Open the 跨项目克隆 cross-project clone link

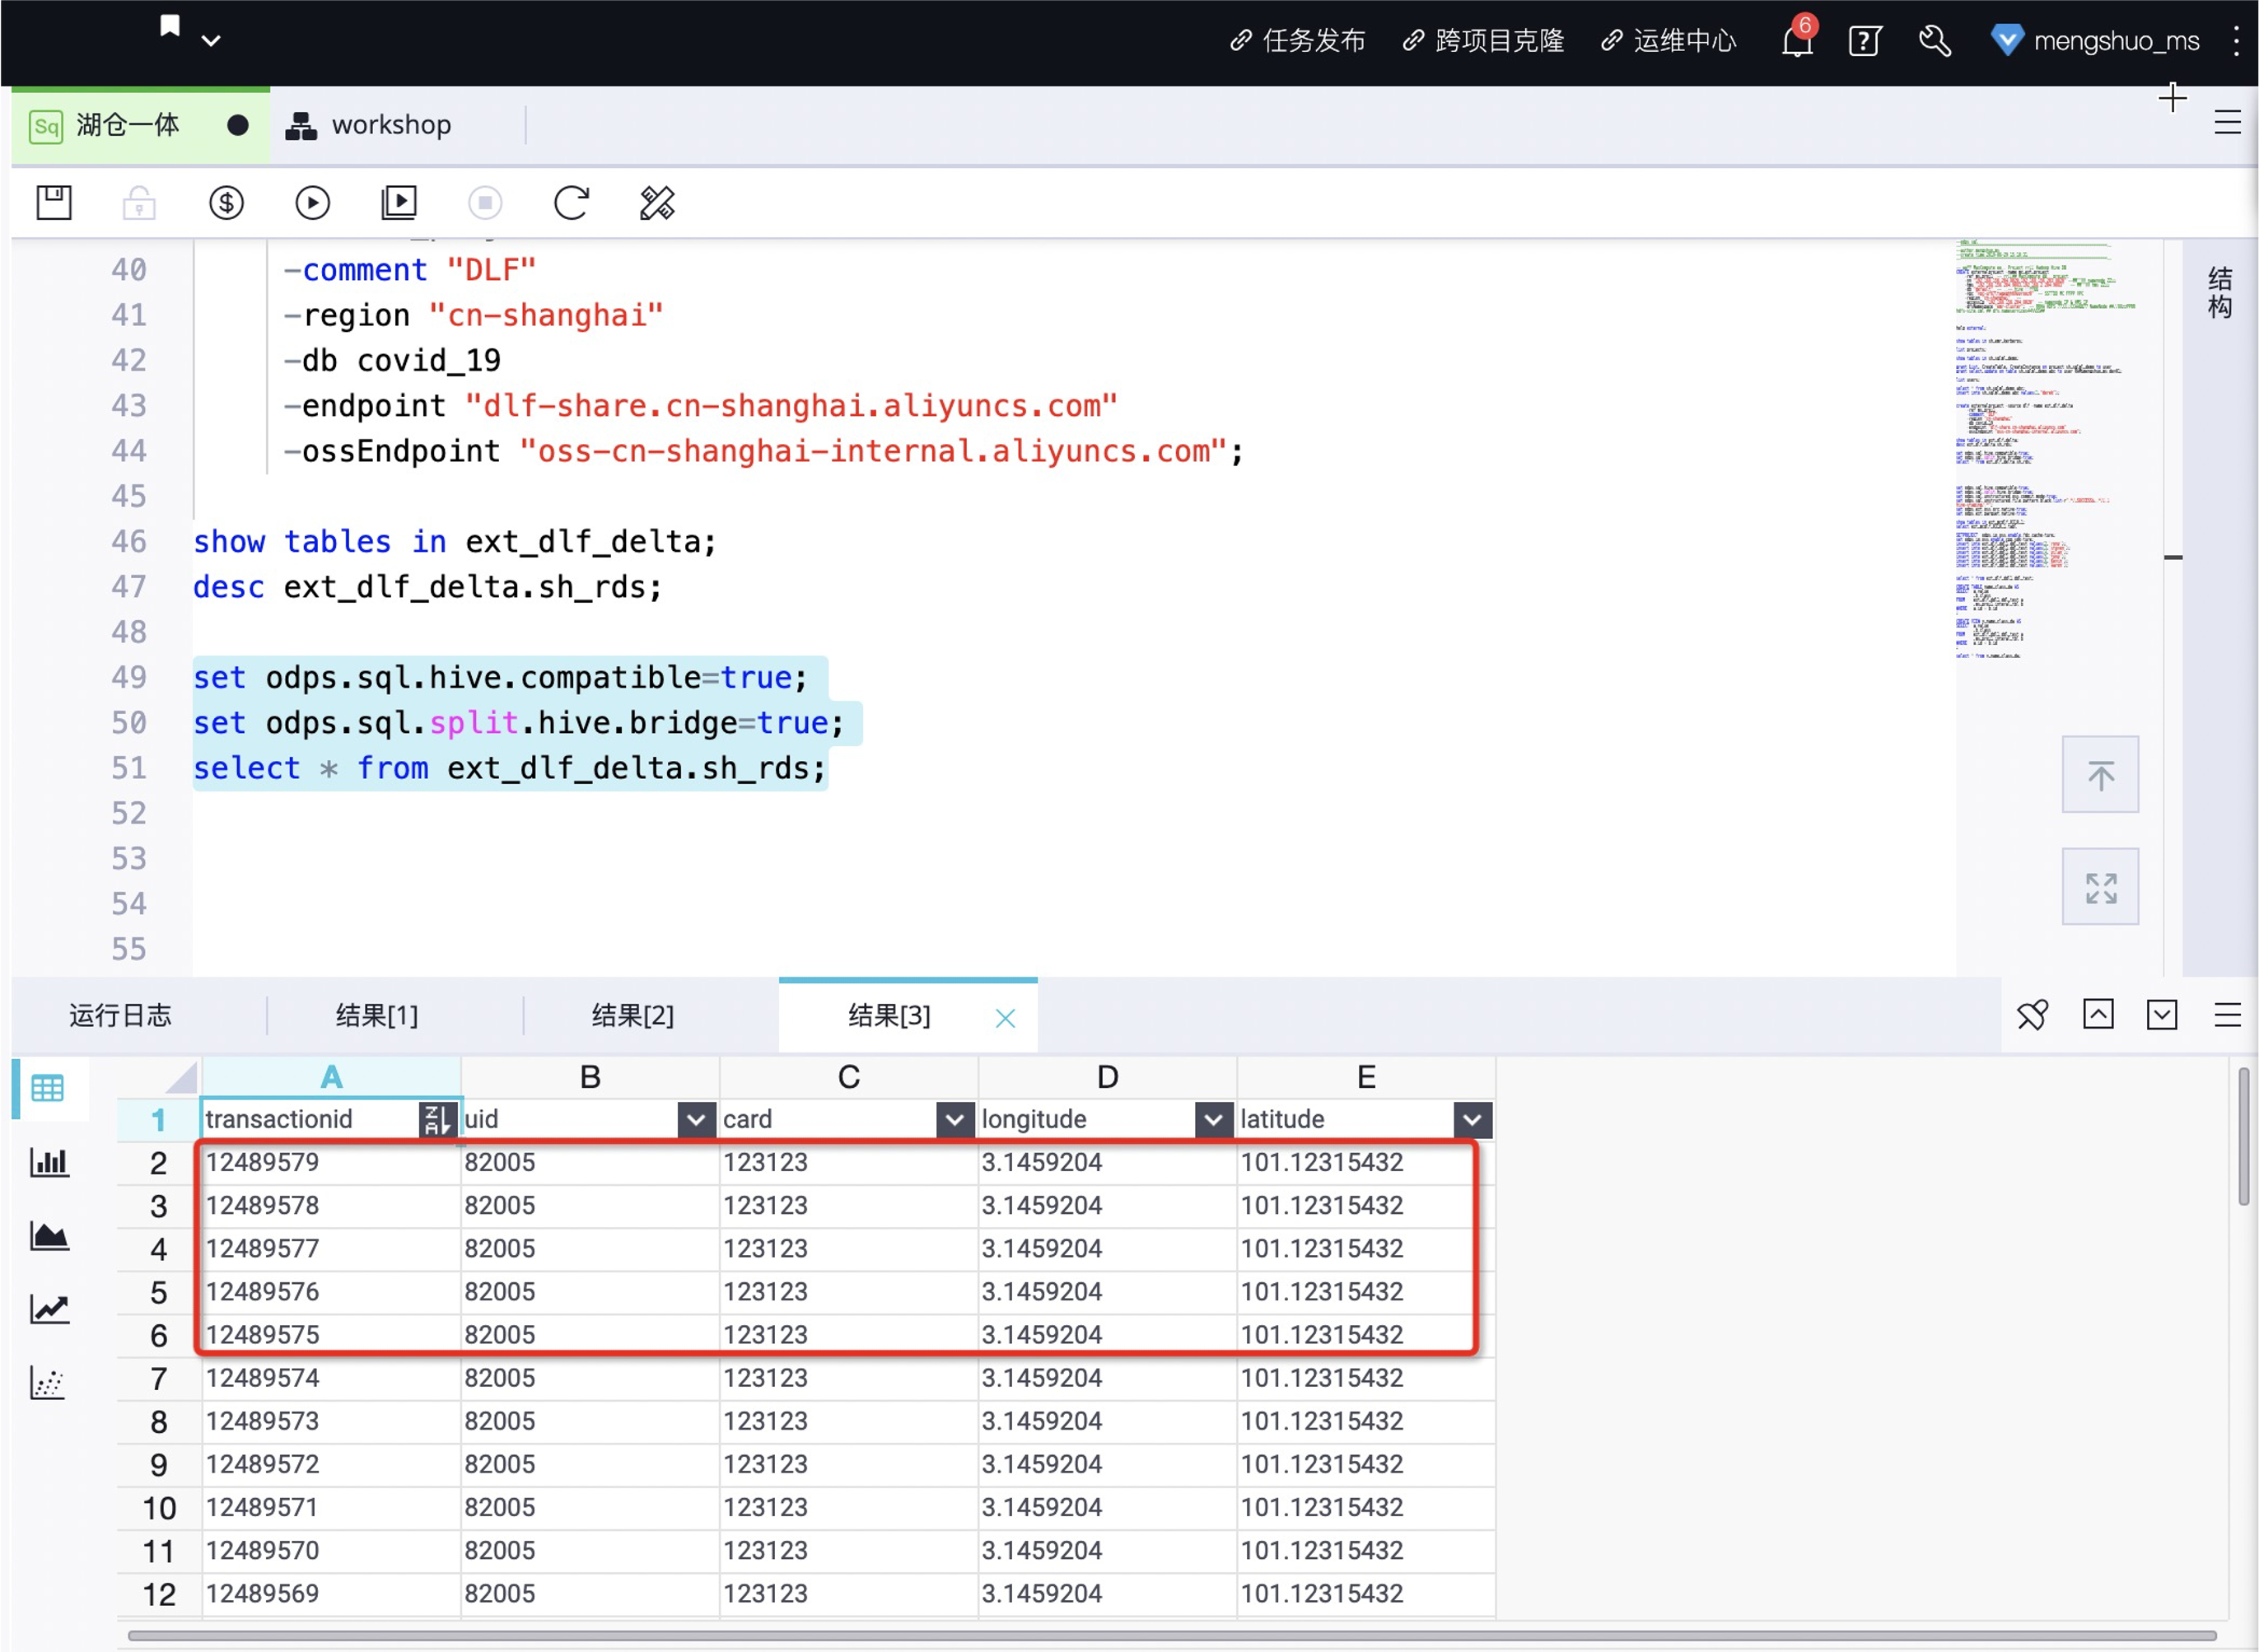pos(1484,41)
